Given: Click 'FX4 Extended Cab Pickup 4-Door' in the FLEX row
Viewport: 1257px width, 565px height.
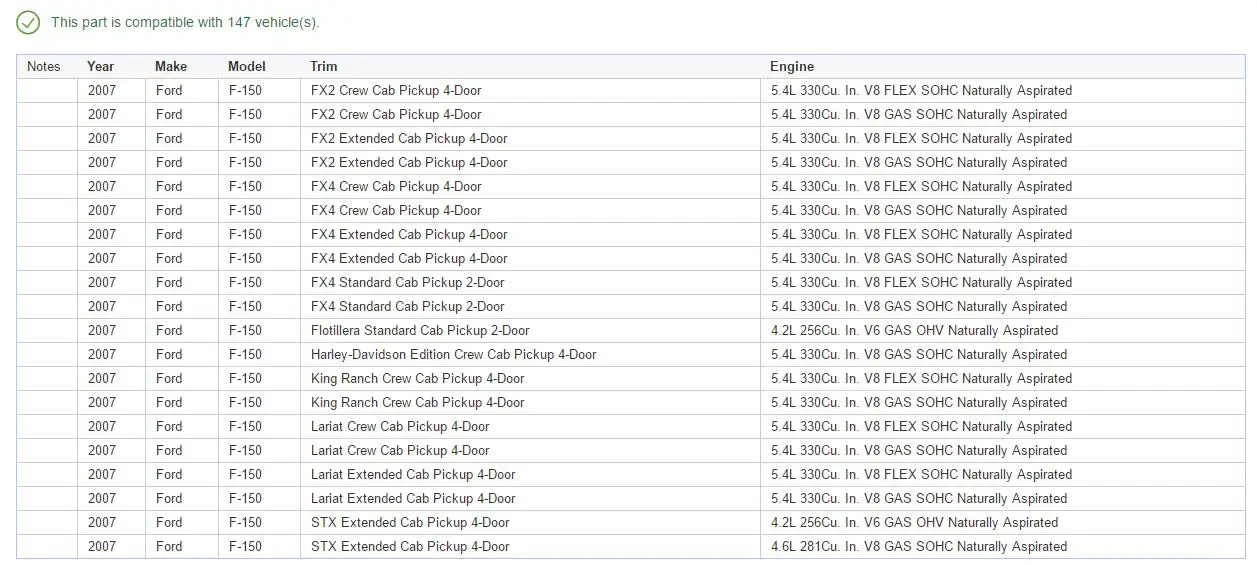Looking at the screenshot, I should click(409, 234).
